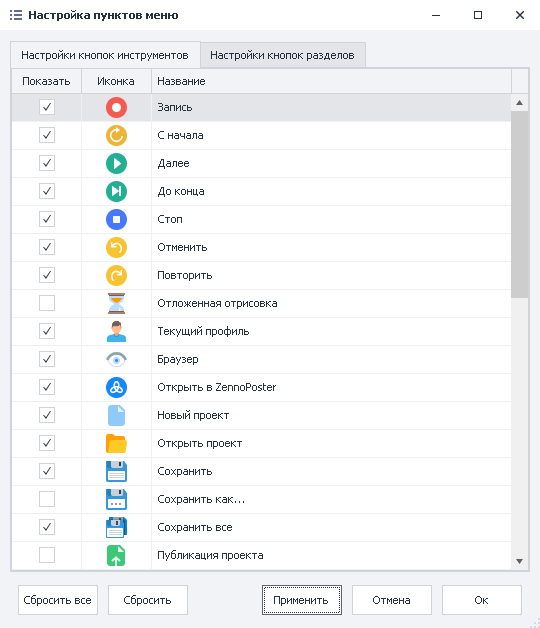Click the Открыть в ZennoPoster icon
The height and width of the screenshot is (628, 540).
pyautogui.click(x=116, y=387)
